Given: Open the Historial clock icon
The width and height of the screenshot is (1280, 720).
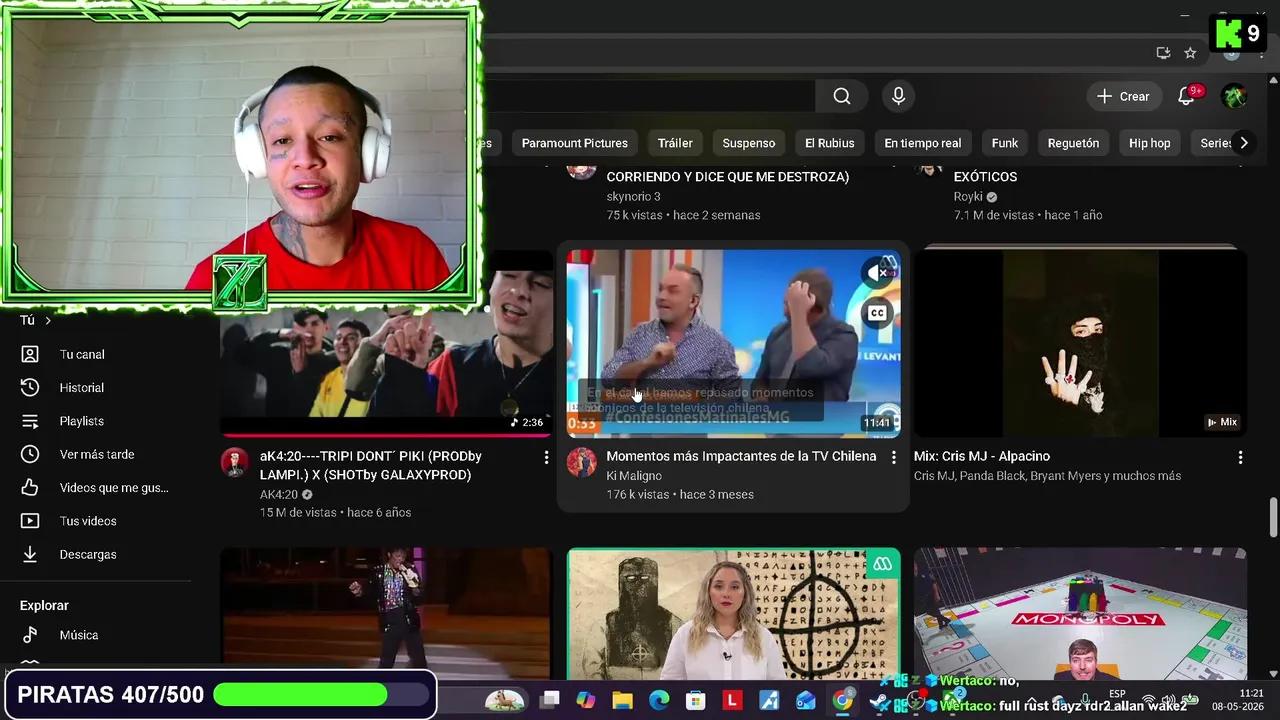Looking at the screenshot, I should 30,387.
